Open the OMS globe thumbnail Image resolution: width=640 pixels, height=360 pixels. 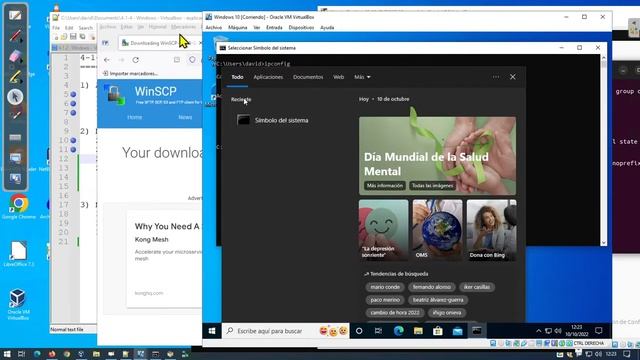[x=437, y=230]
